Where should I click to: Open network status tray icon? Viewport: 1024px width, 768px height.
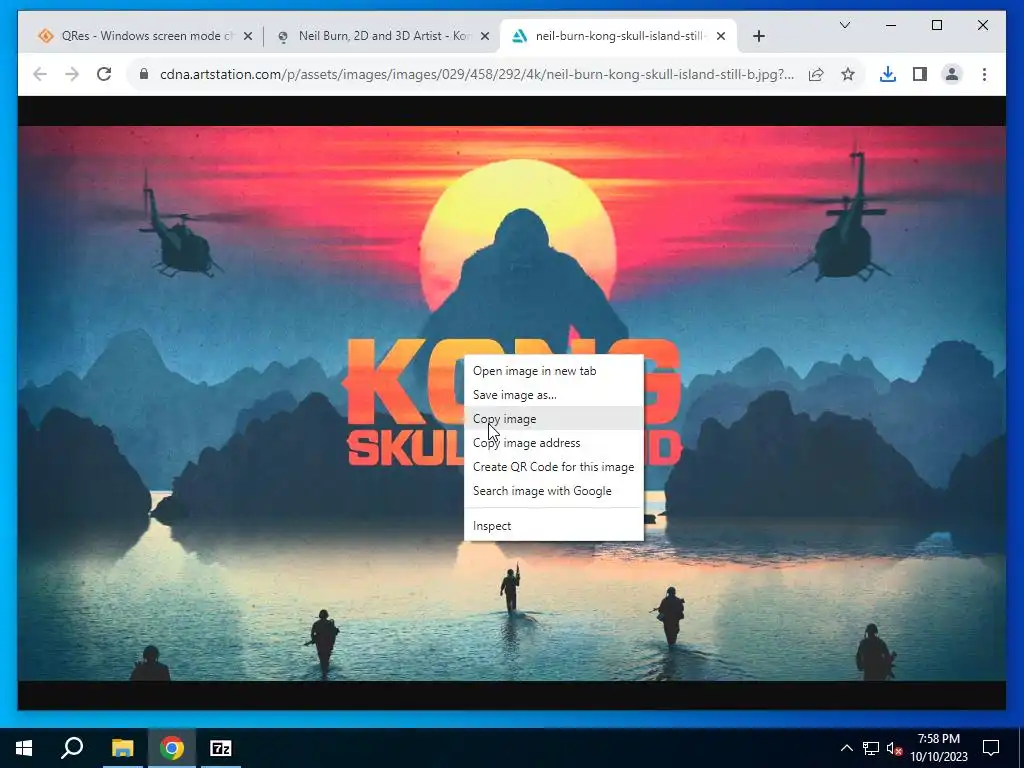pos(871,748)
